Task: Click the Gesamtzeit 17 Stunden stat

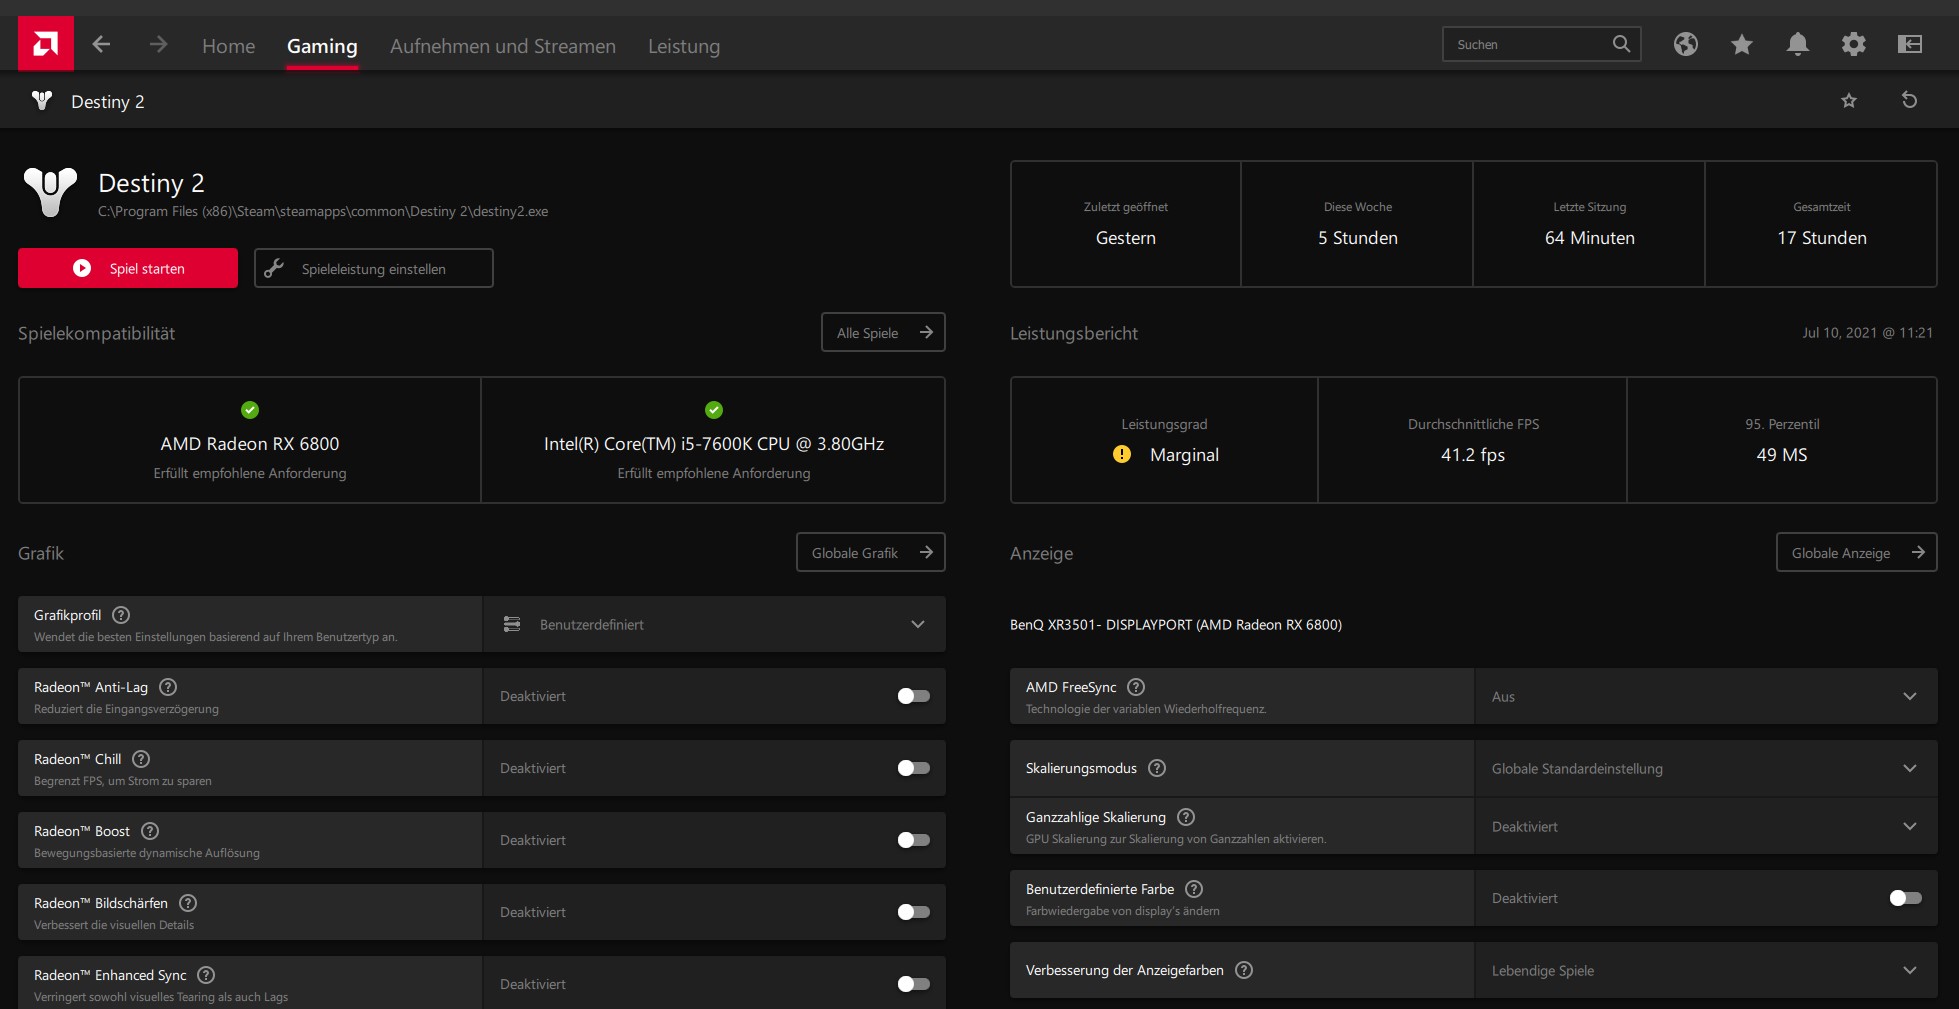Action: click(x=1822, y=224)
